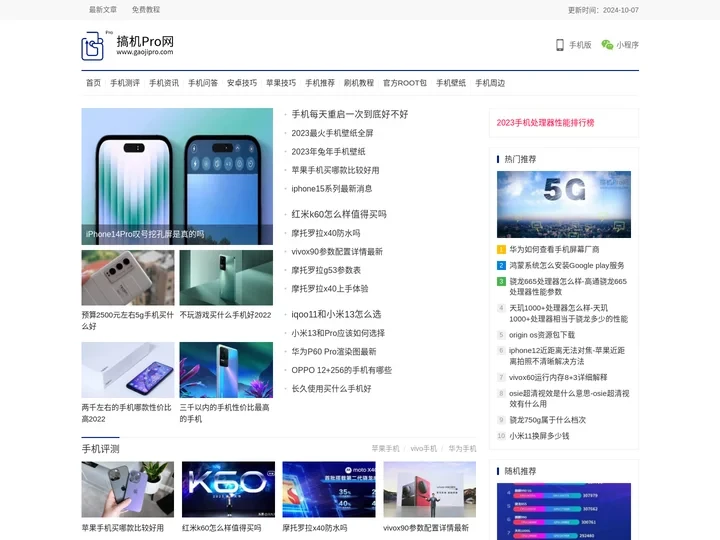720x540 pixels.
Task: Click 2023手机处理器性能排行榜 sidebar link
Action: tap(546, 123)
